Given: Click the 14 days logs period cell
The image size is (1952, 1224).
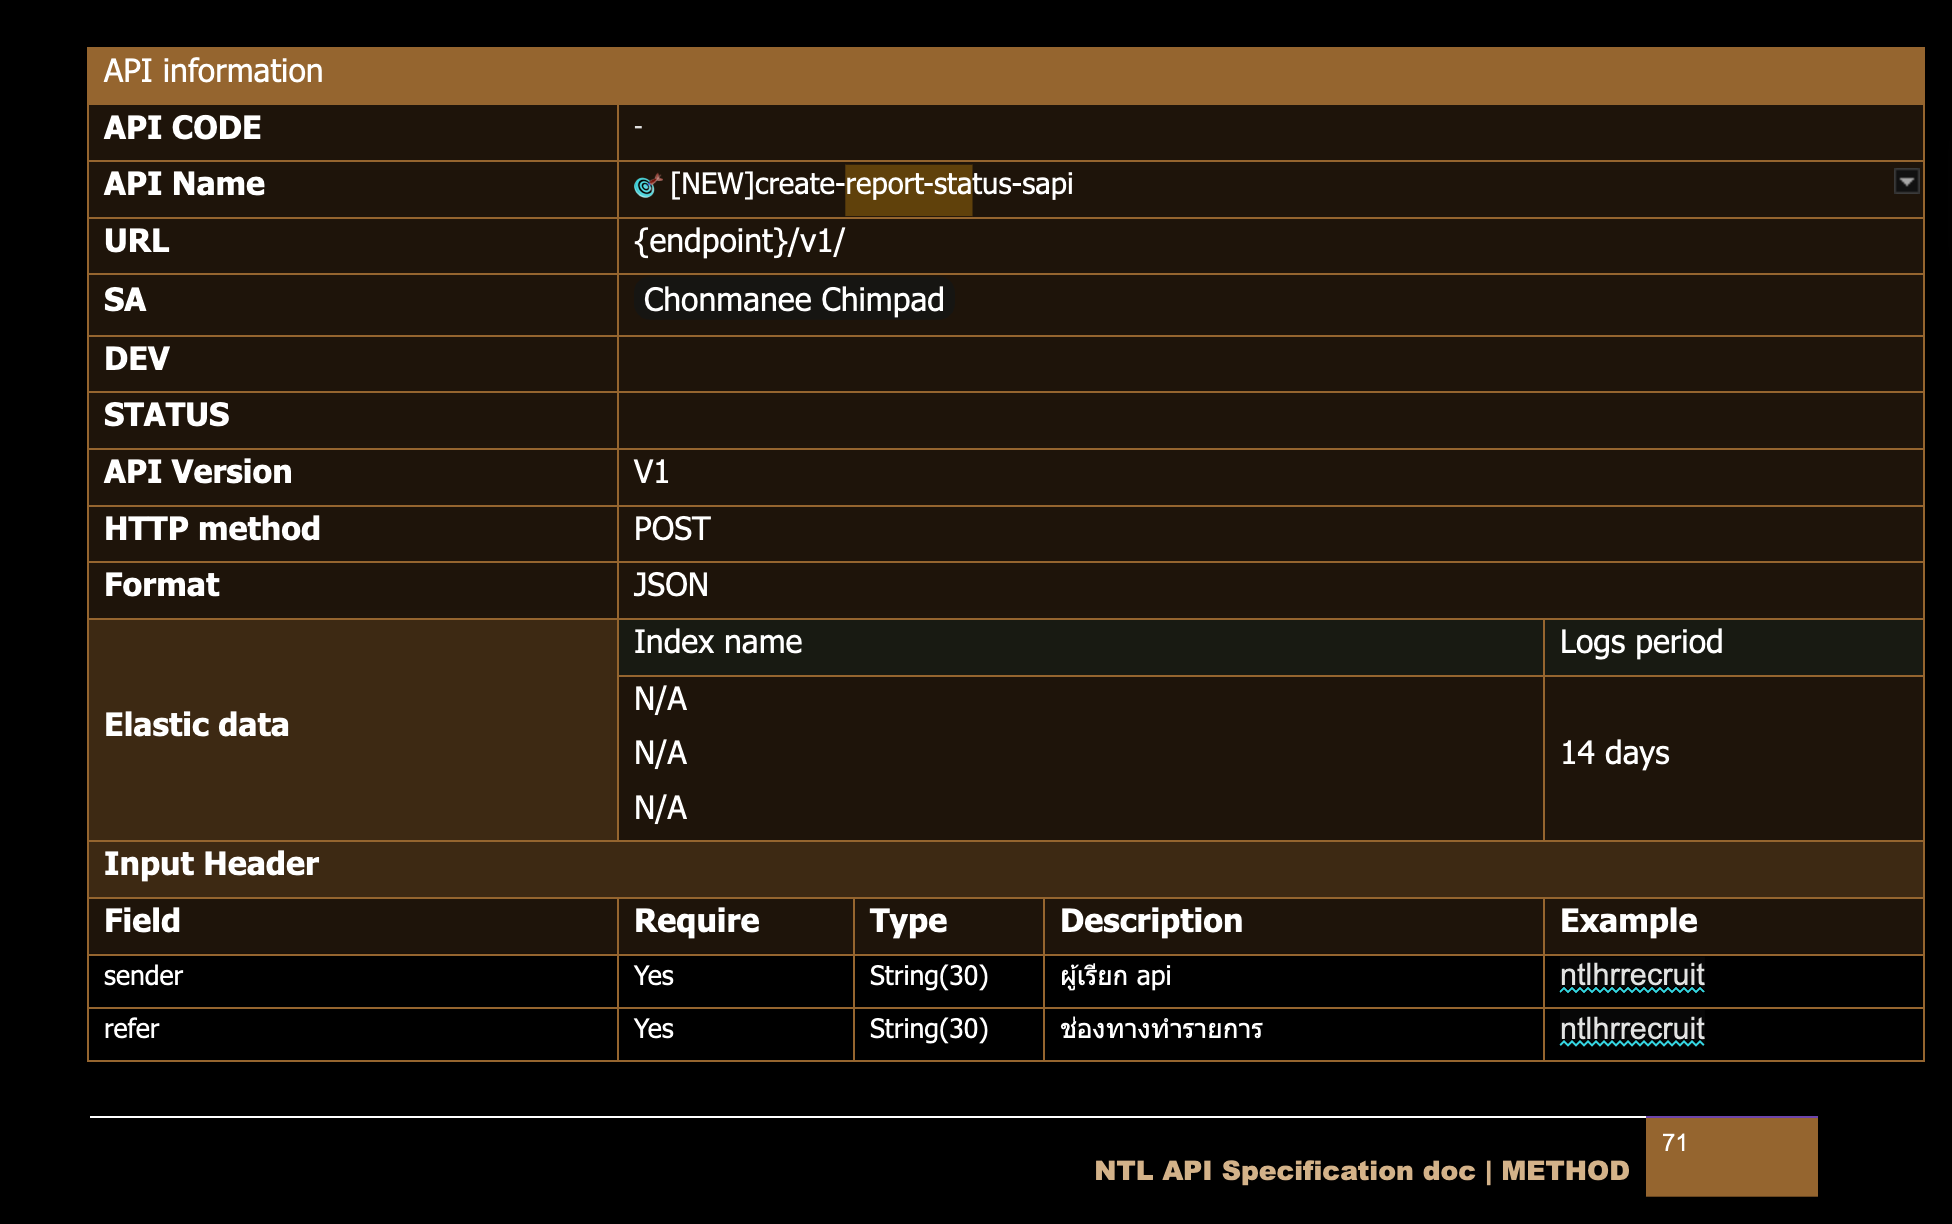Looking at the screenshot, I should (1614, 753).
